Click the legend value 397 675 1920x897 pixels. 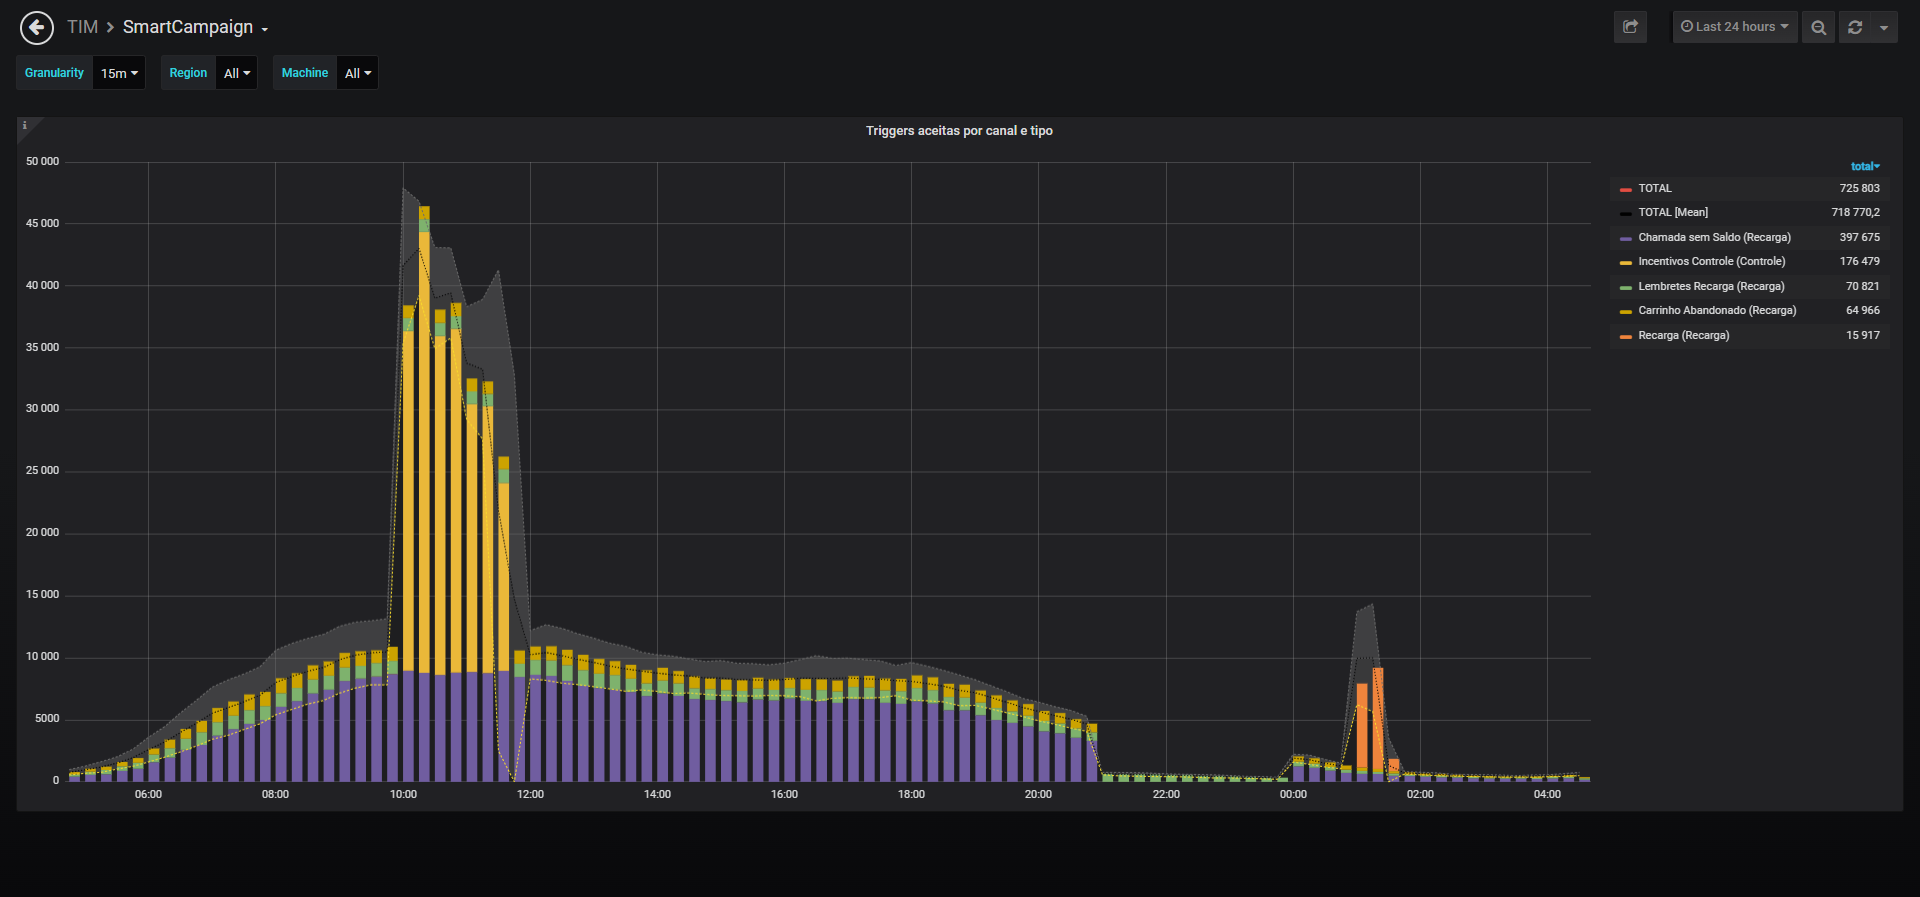click(x=1859, y=237)
